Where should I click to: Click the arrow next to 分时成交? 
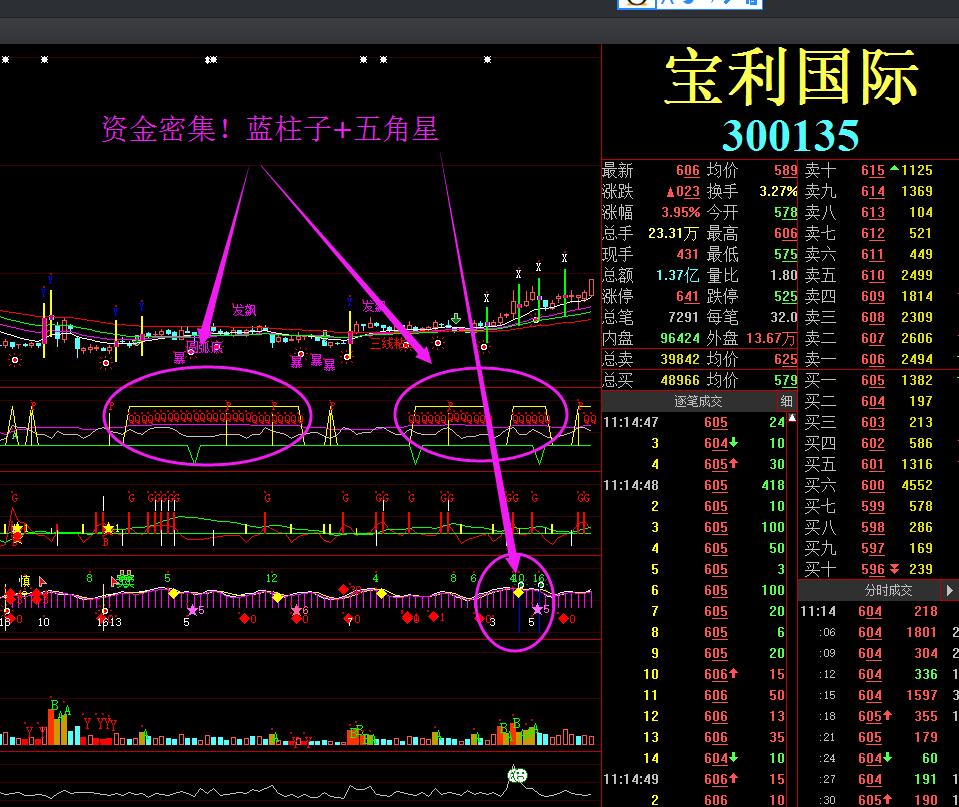click(949, 590)
